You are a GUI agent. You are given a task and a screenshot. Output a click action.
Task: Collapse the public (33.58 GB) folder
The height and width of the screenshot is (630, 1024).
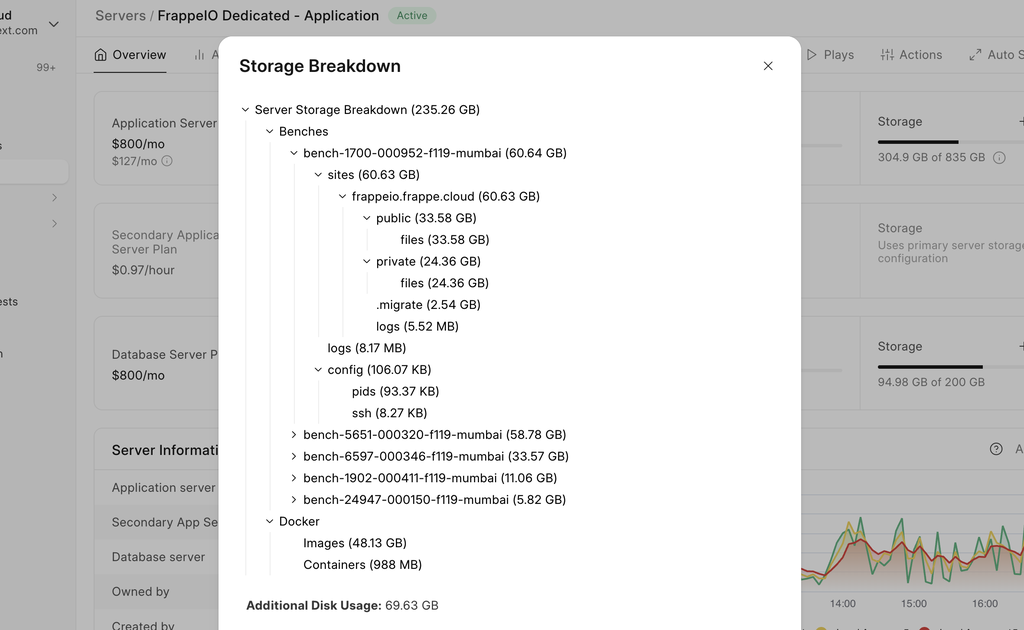(x=367, y=218)
